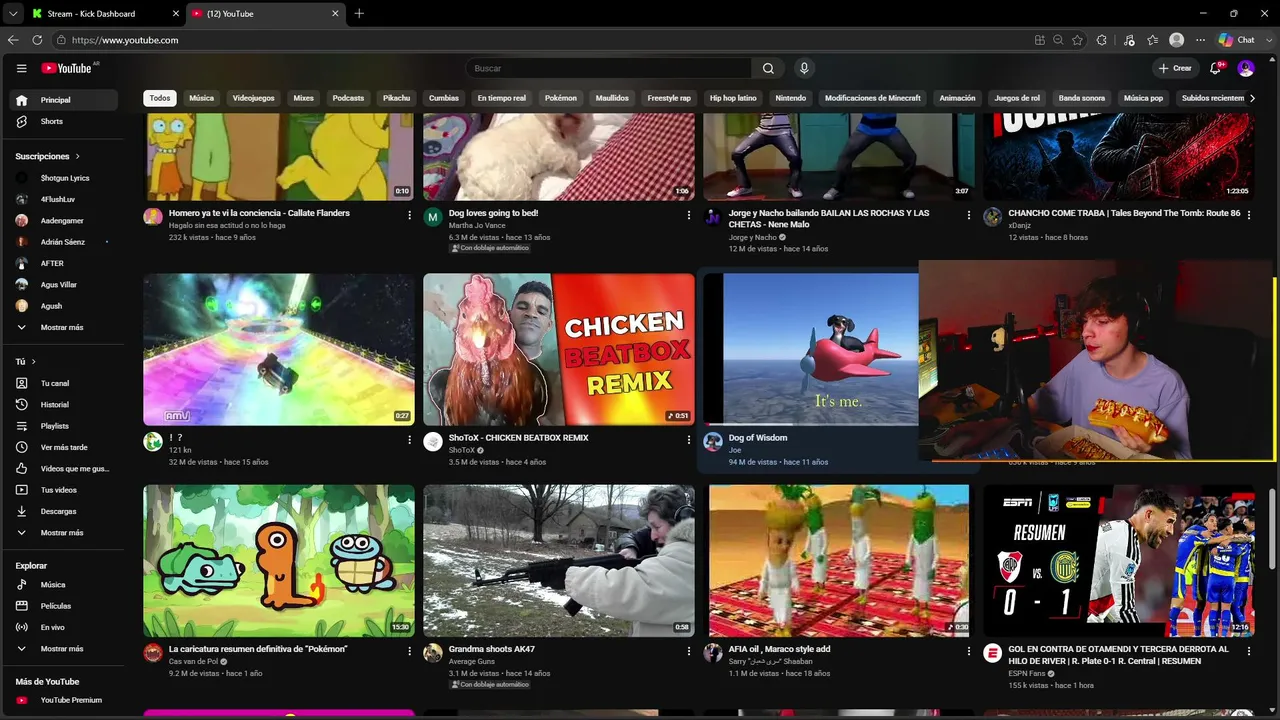This screenshot has height=720, width=1280.
Task: Open Videos que me gustan list
Action: (x=64, y=469)
